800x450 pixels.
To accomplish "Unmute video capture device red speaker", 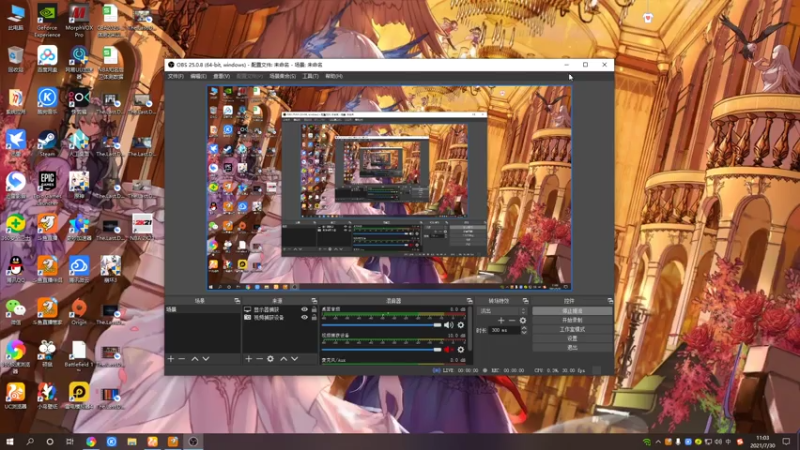I will [x=448, y=349].
